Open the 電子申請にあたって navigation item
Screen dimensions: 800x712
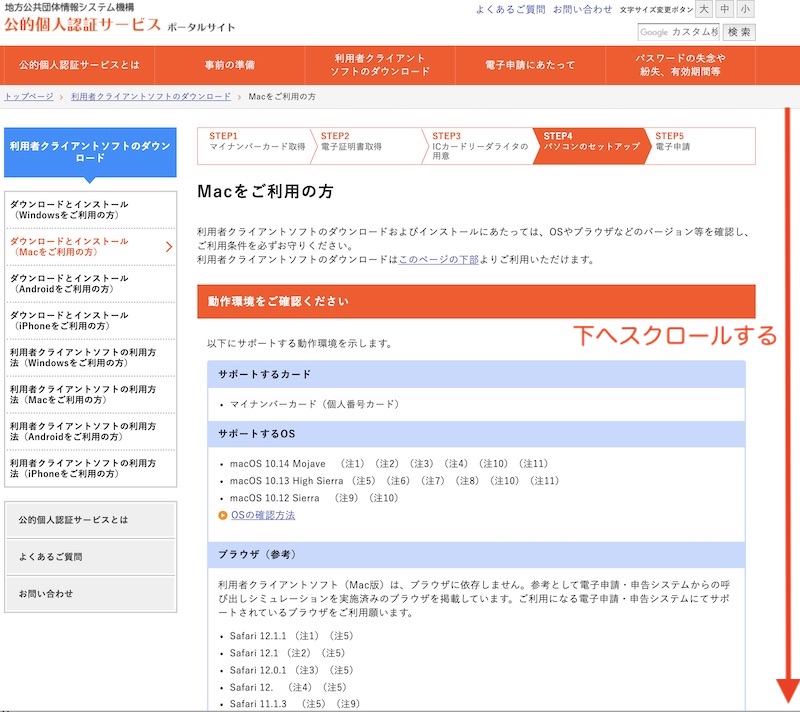point(530,65)
